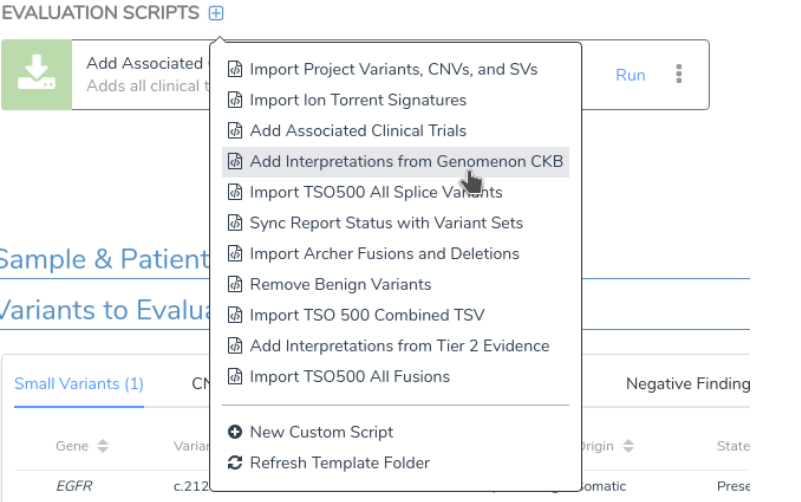Click the green download script icon
The image size is (801, 502).
click(x=36, y=75)
